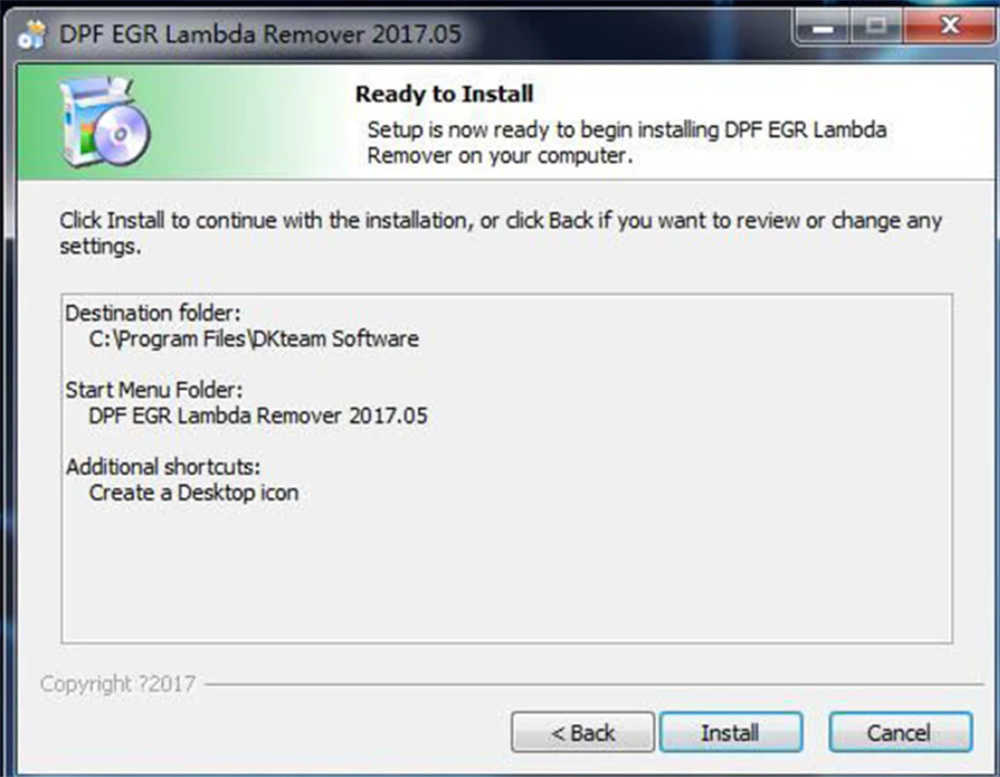
Task: Close the installer with the red X
Action: pyautogui.click(x=948, y=27)
